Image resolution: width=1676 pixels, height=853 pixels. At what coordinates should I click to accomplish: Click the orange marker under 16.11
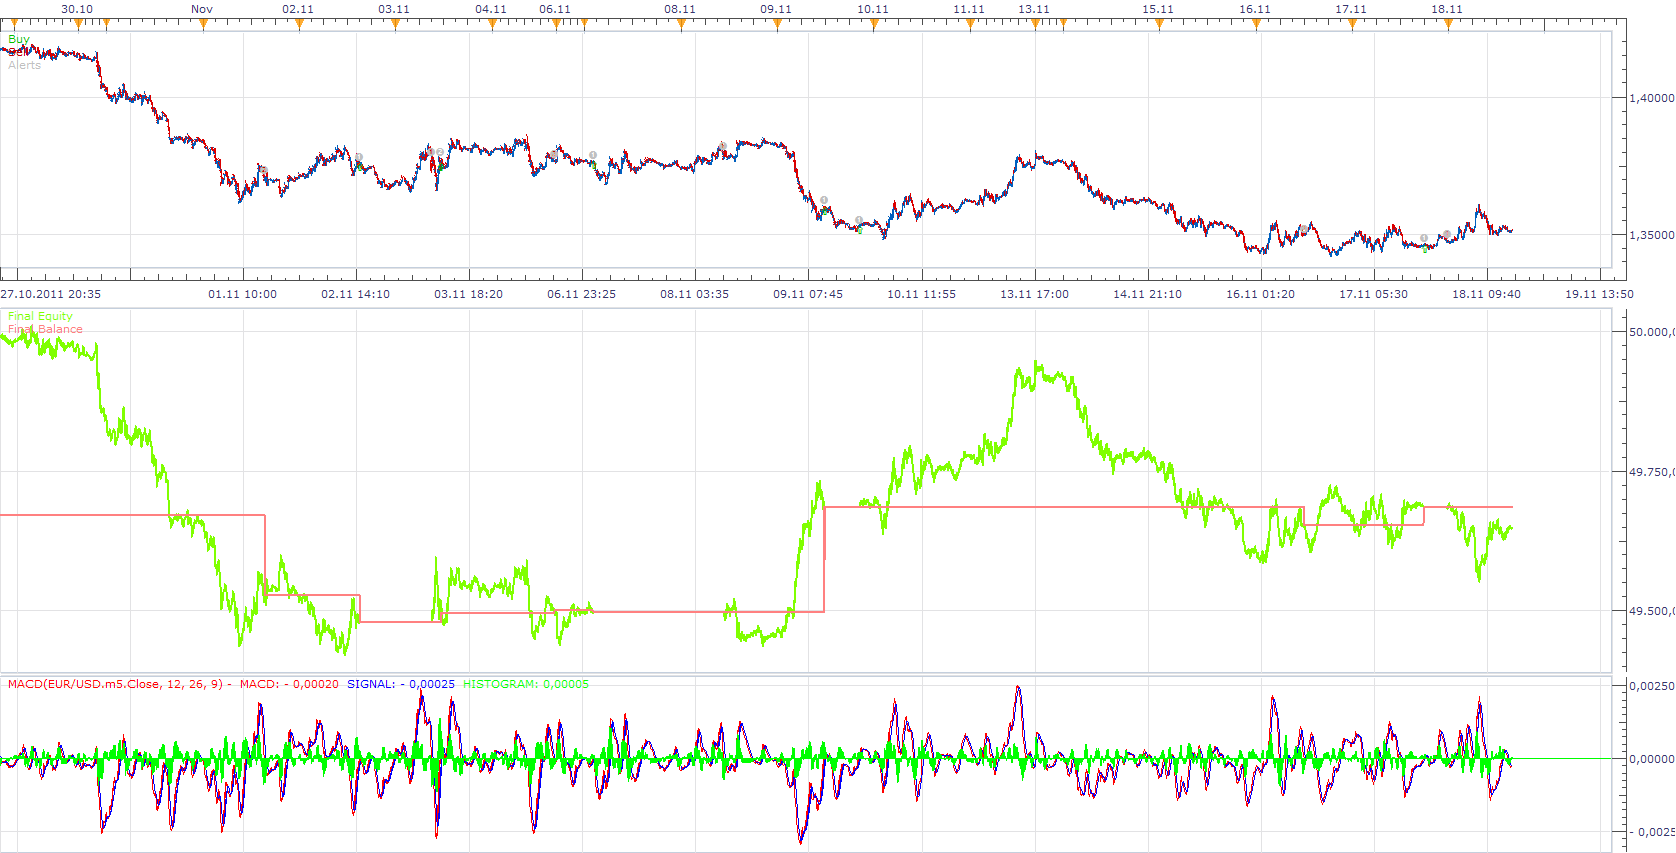click(x=1256, y=24)
